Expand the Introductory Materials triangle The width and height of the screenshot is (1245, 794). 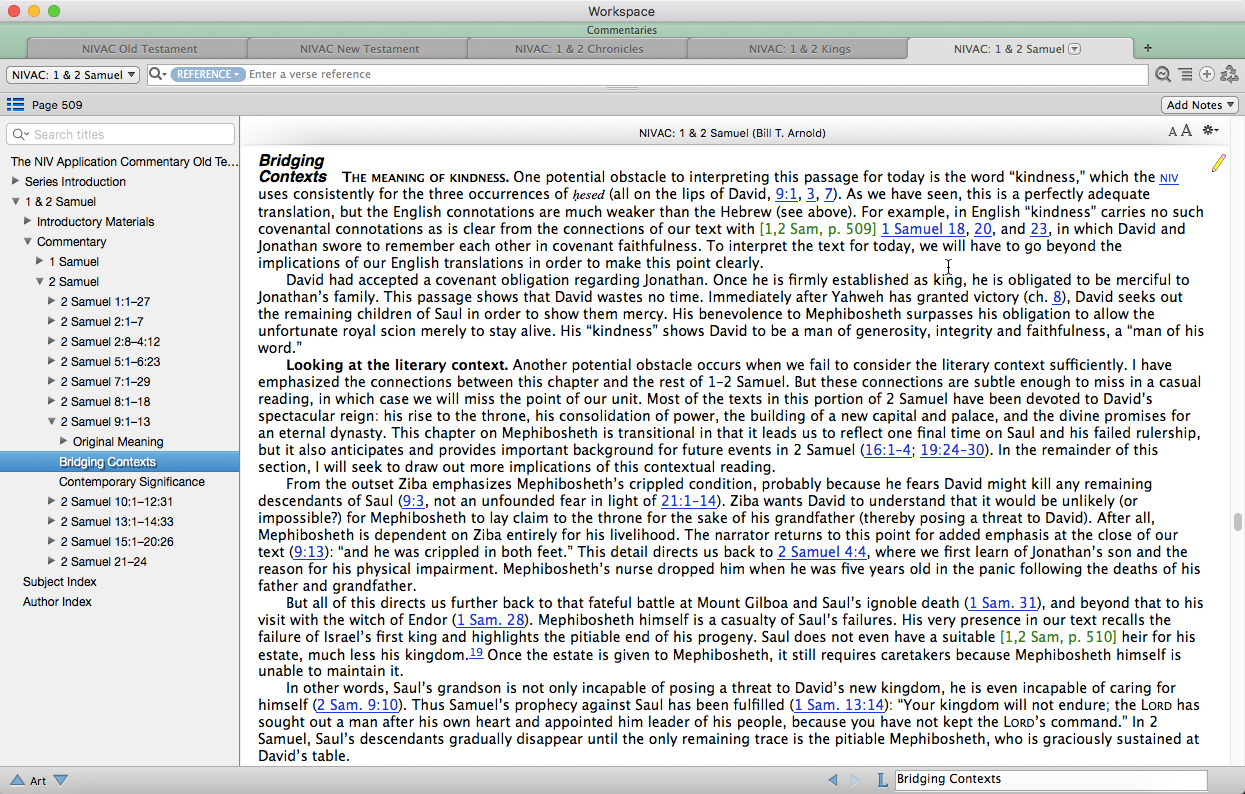click(x=28, y=221)
